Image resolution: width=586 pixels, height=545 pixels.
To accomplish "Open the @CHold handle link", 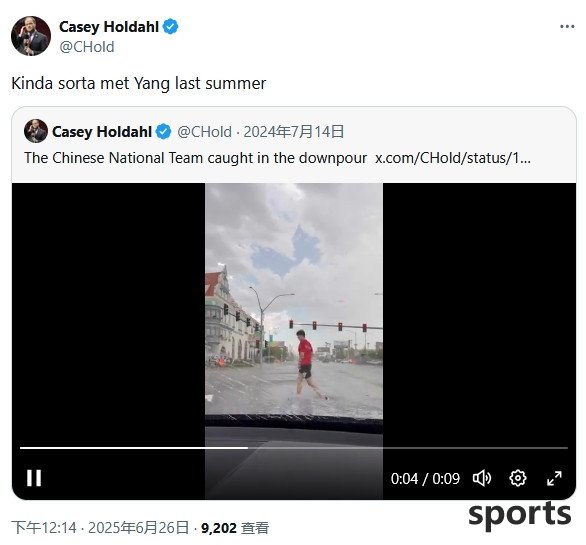I will coord(87,47).
